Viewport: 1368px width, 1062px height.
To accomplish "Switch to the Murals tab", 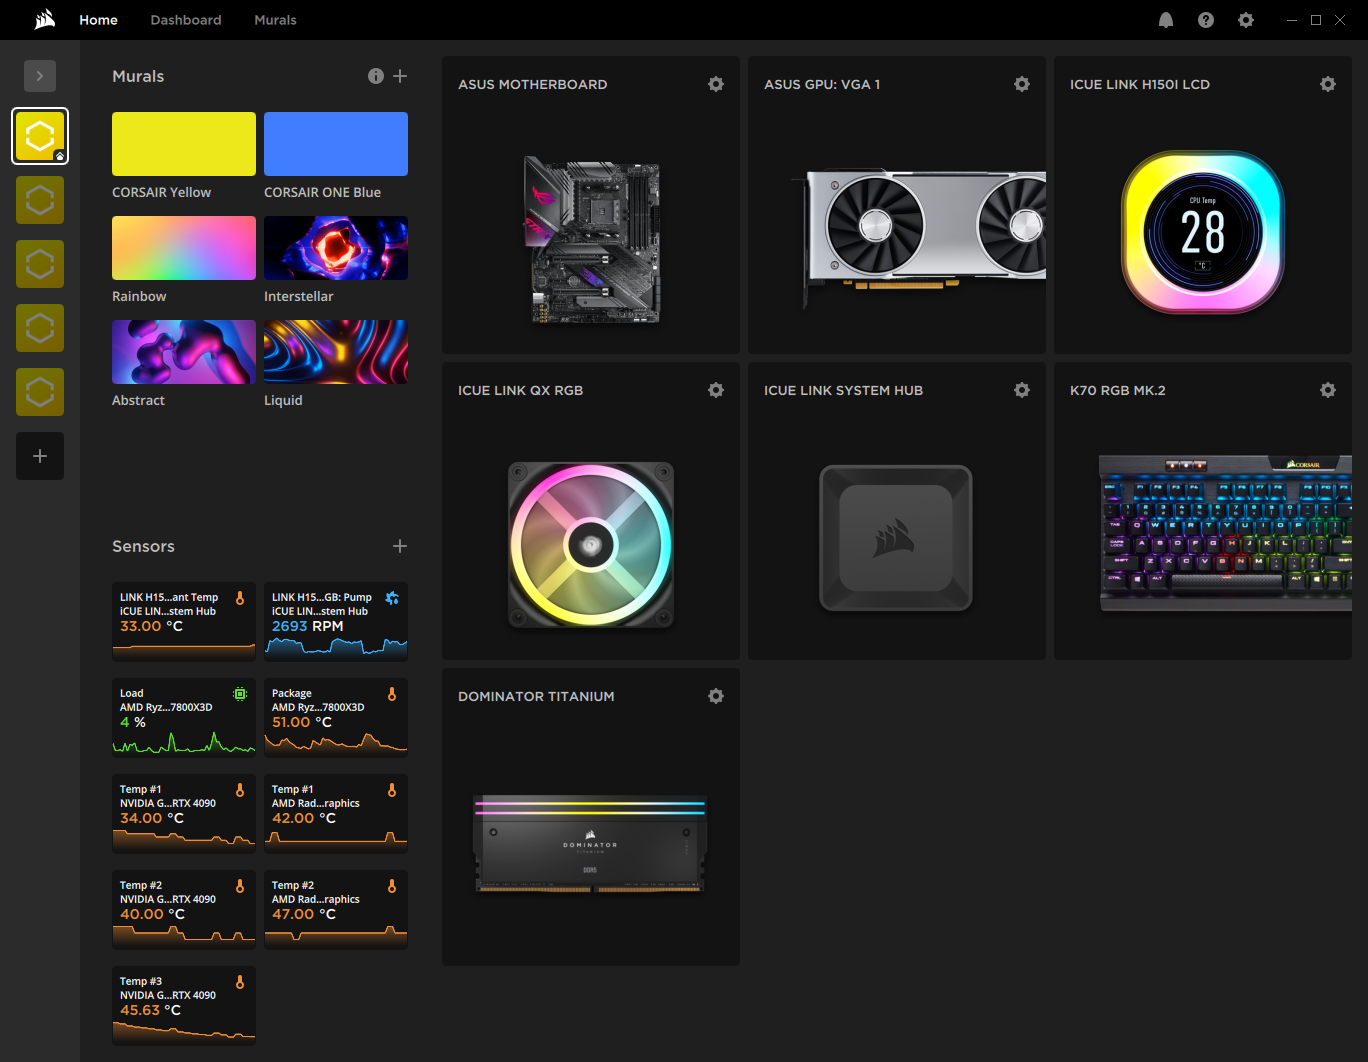I will point(276,20).
